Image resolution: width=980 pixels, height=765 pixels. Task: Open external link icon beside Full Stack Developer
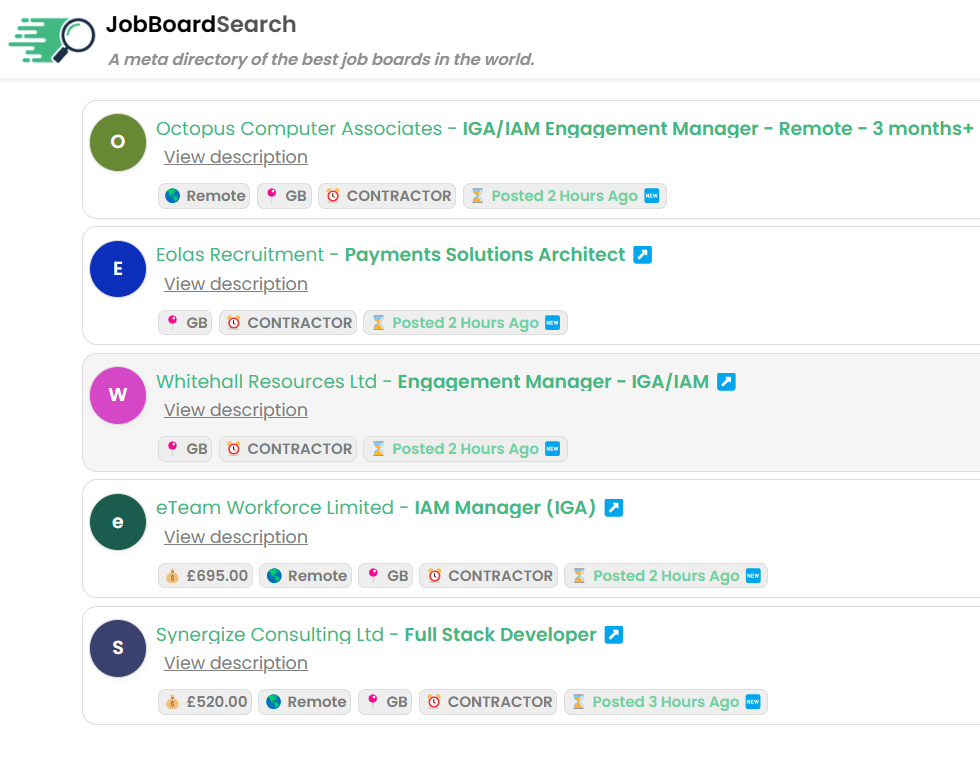(614, 635)
